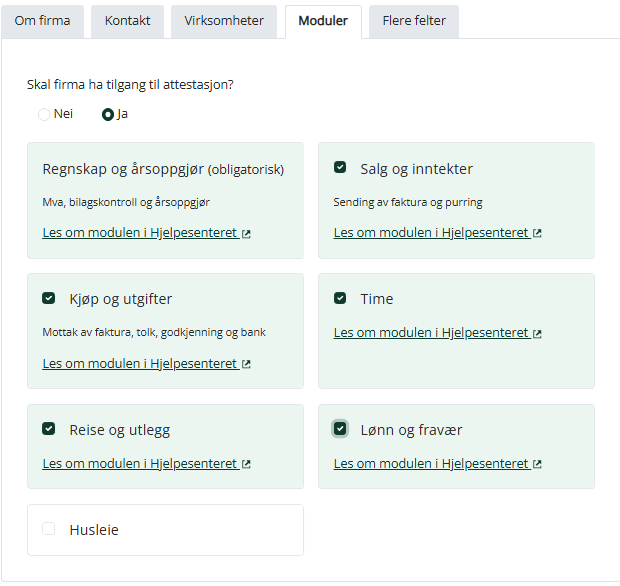This screenshot has width=620, height=586.
Task: Switch to the Kontakt tab
Action: click(x=127, y=21)
